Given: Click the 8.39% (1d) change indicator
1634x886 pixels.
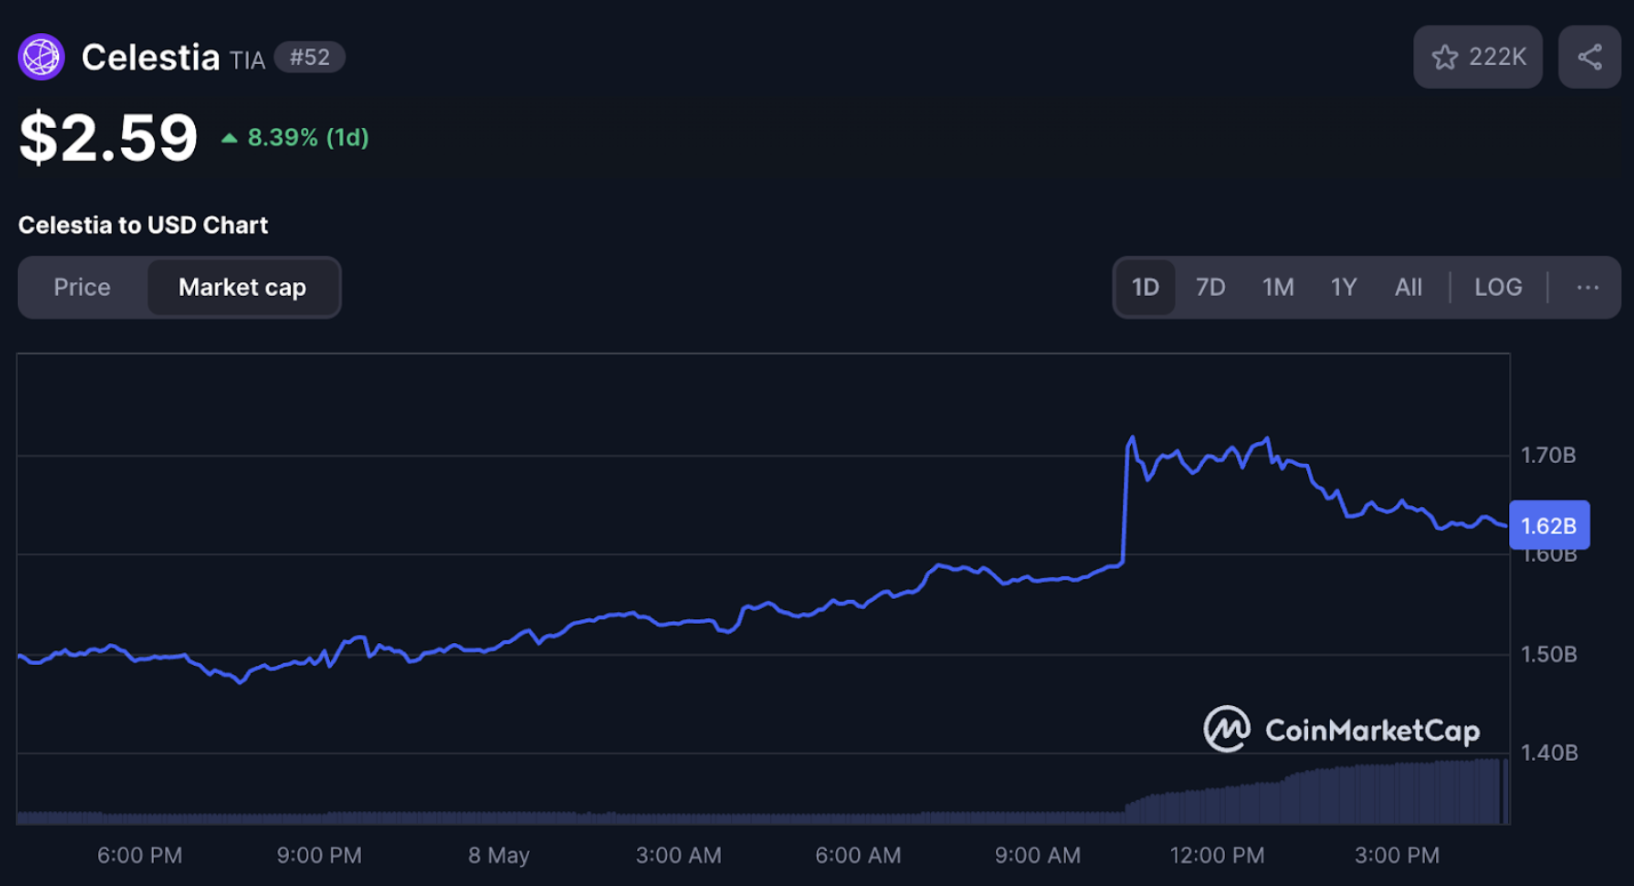Looking at the screenshot, I should pos(295,138).
